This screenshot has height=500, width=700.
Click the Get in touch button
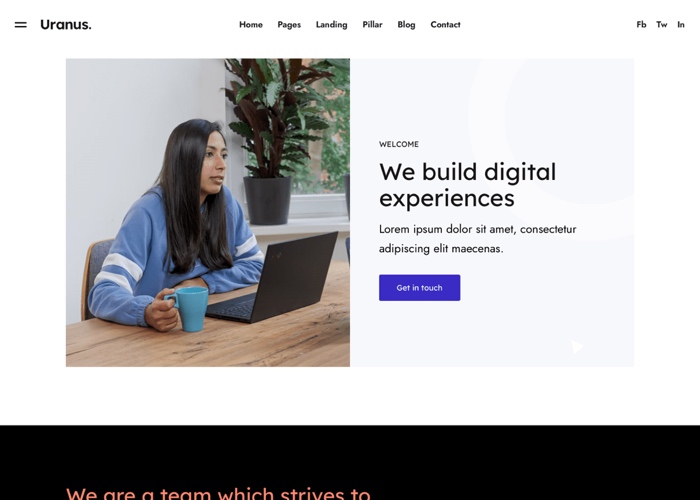point(419,288)
